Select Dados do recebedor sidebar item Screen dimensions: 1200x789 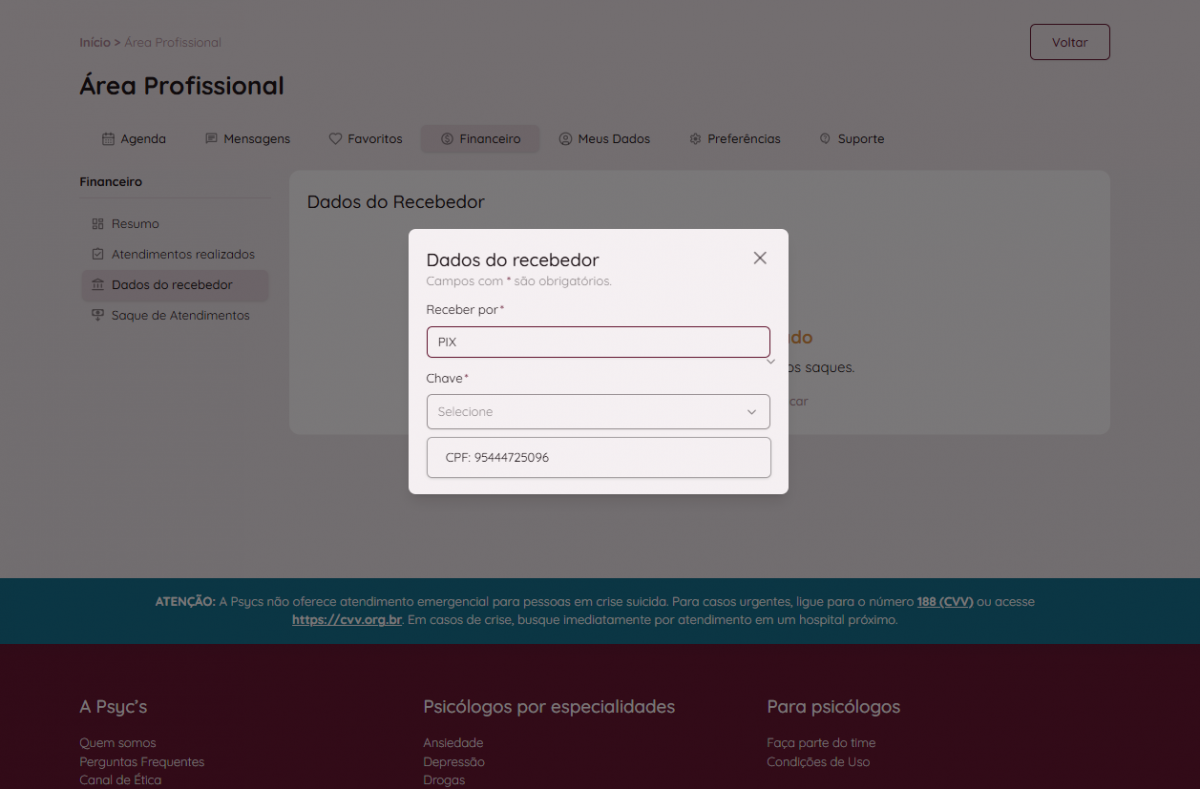point(172,285)
